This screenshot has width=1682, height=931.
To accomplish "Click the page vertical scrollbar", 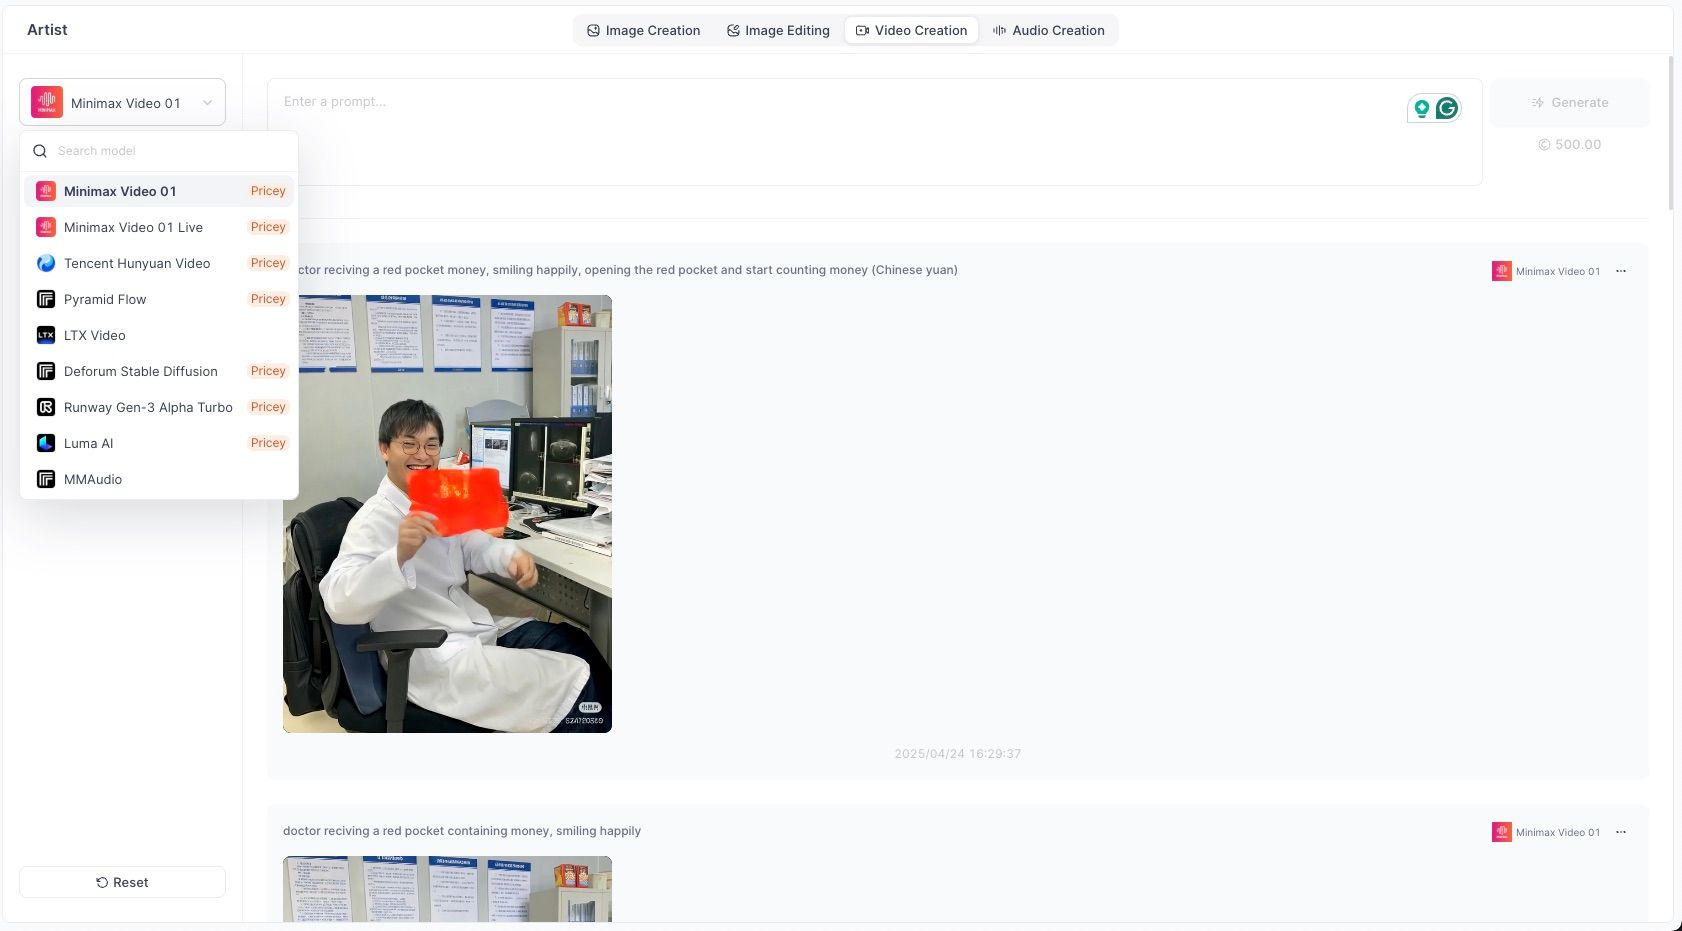I will tap(1670, 133).
